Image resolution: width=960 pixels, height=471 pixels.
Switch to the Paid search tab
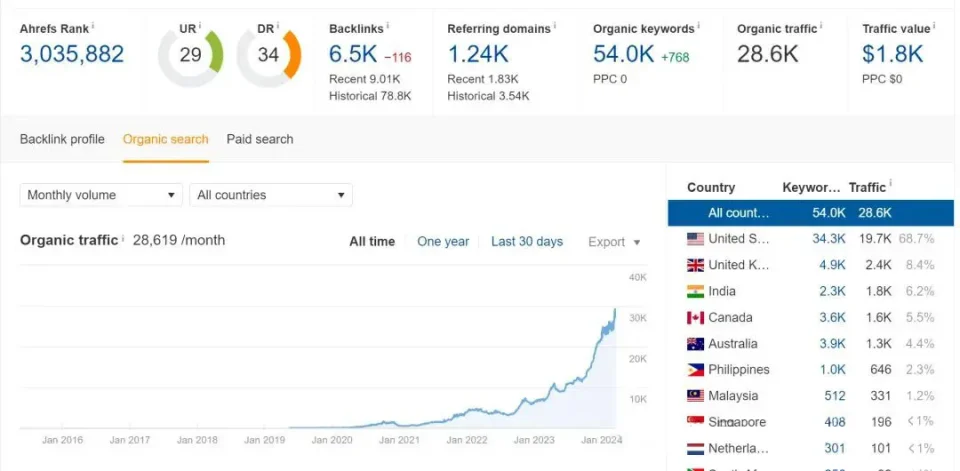pyautogui.click(x=260, y=139)
